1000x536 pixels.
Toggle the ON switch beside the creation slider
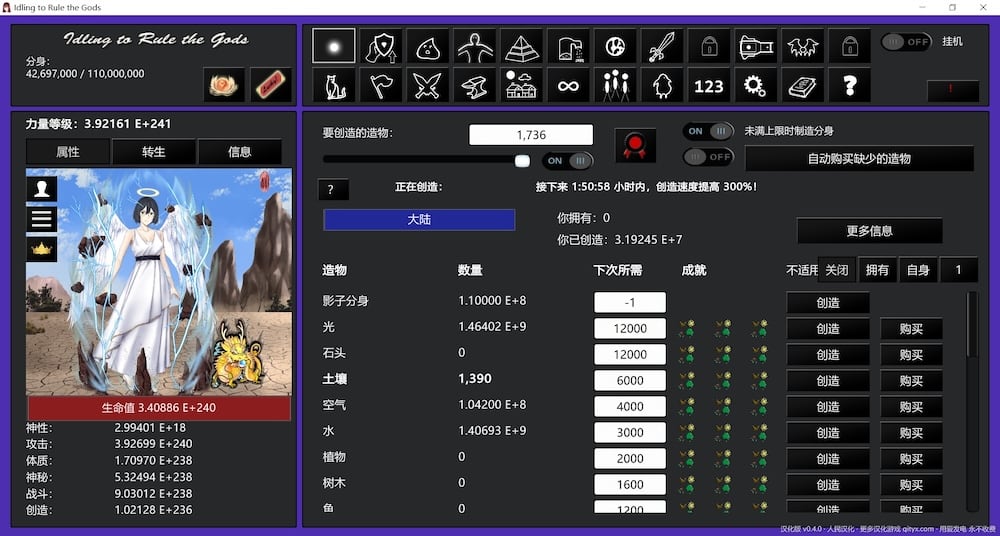click(x=568, y=161)
